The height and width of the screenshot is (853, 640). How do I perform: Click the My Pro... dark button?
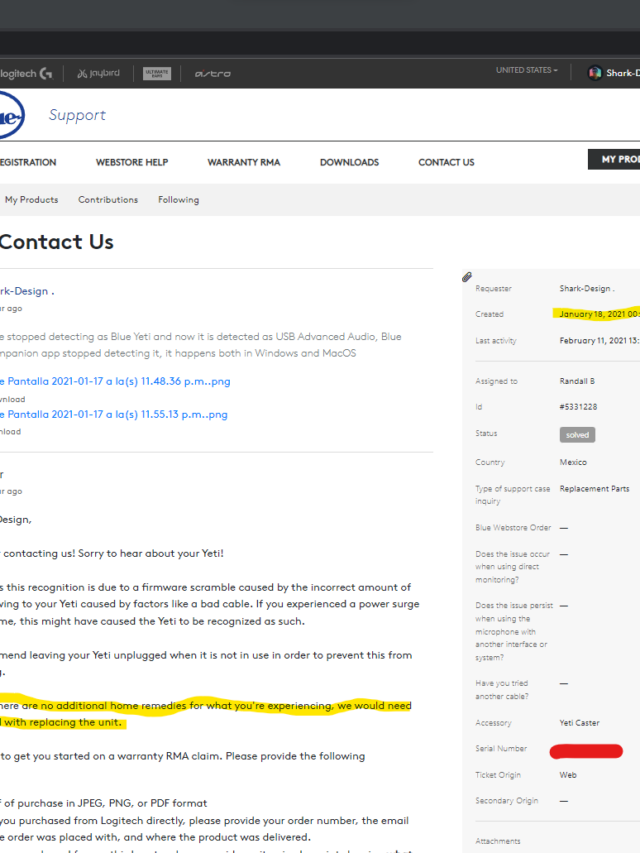click(614, 159)
